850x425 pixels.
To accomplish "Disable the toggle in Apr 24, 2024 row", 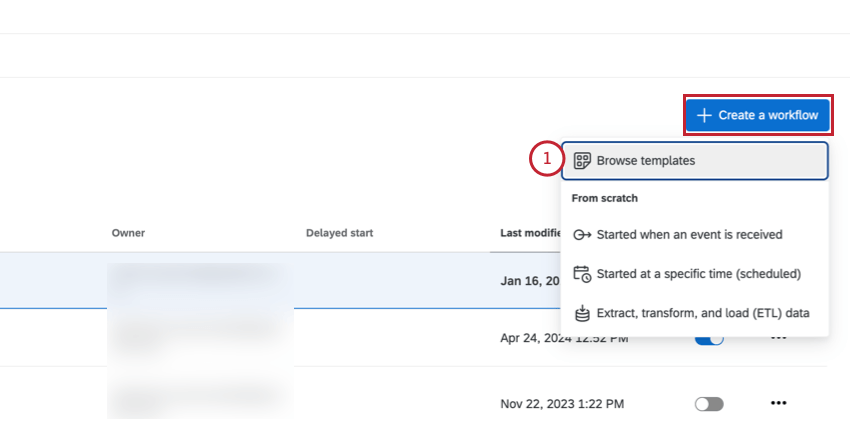I will pyautogui.click(x=708, y=340).
